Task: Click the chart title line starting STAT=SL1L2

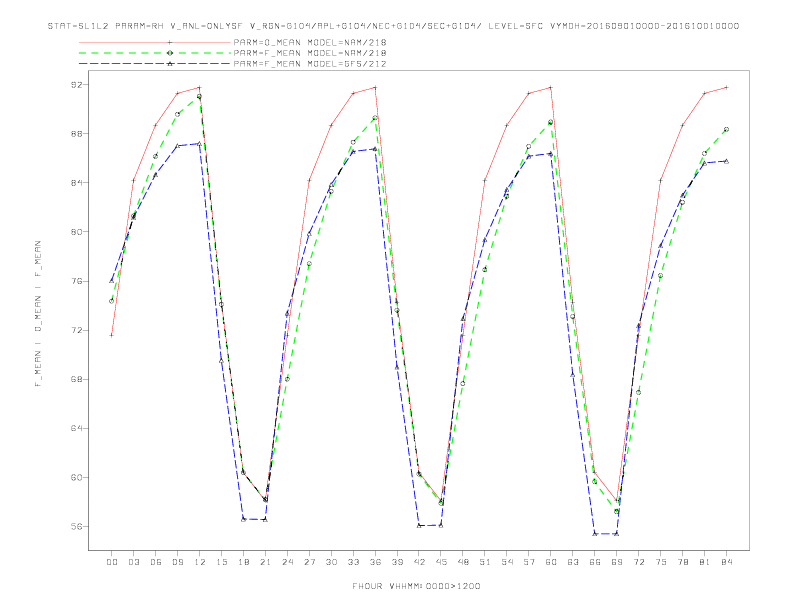Action: pos(393,26)
